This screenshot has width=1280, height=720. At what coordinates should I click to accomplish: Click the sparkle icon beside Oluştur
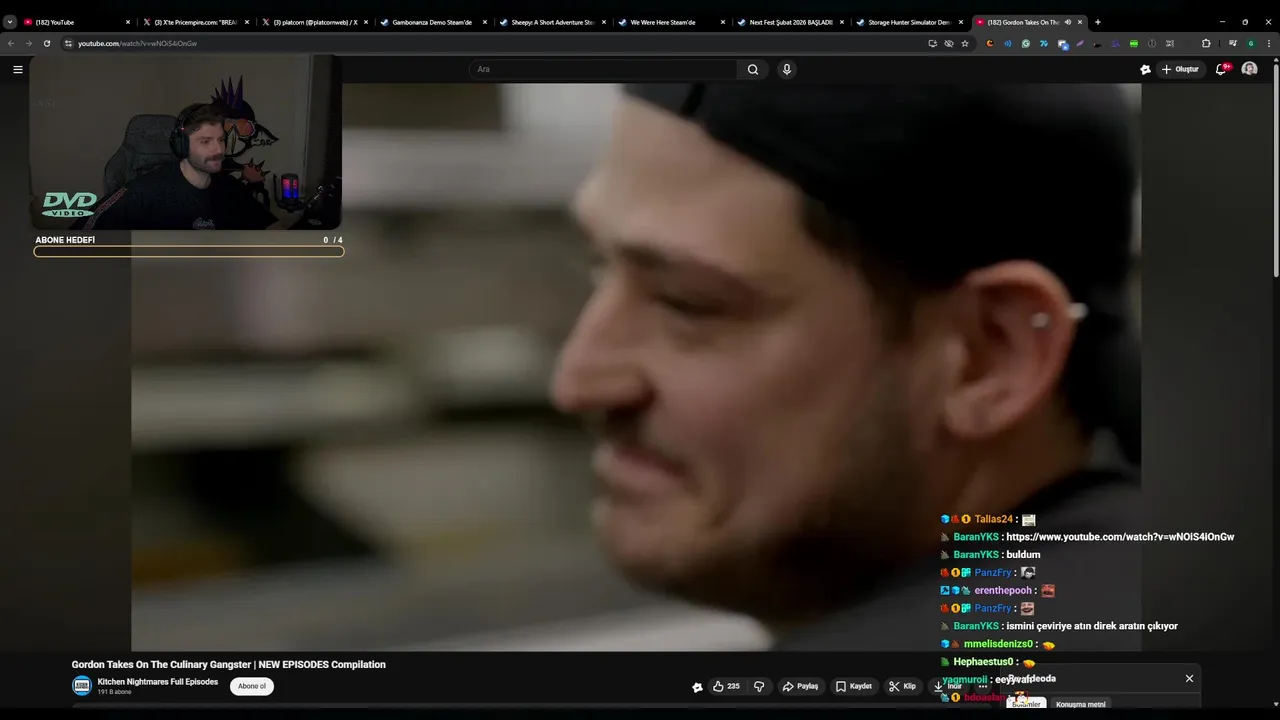(1145, 69)
